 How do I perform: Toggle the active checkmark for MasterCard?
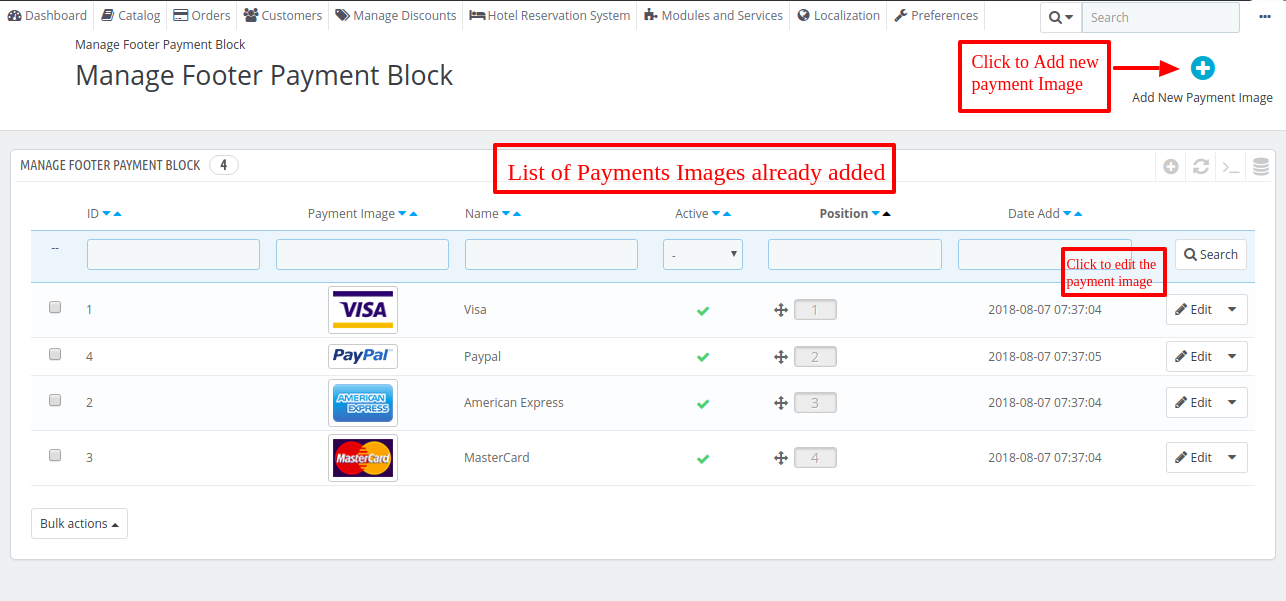tap(703, 459)
